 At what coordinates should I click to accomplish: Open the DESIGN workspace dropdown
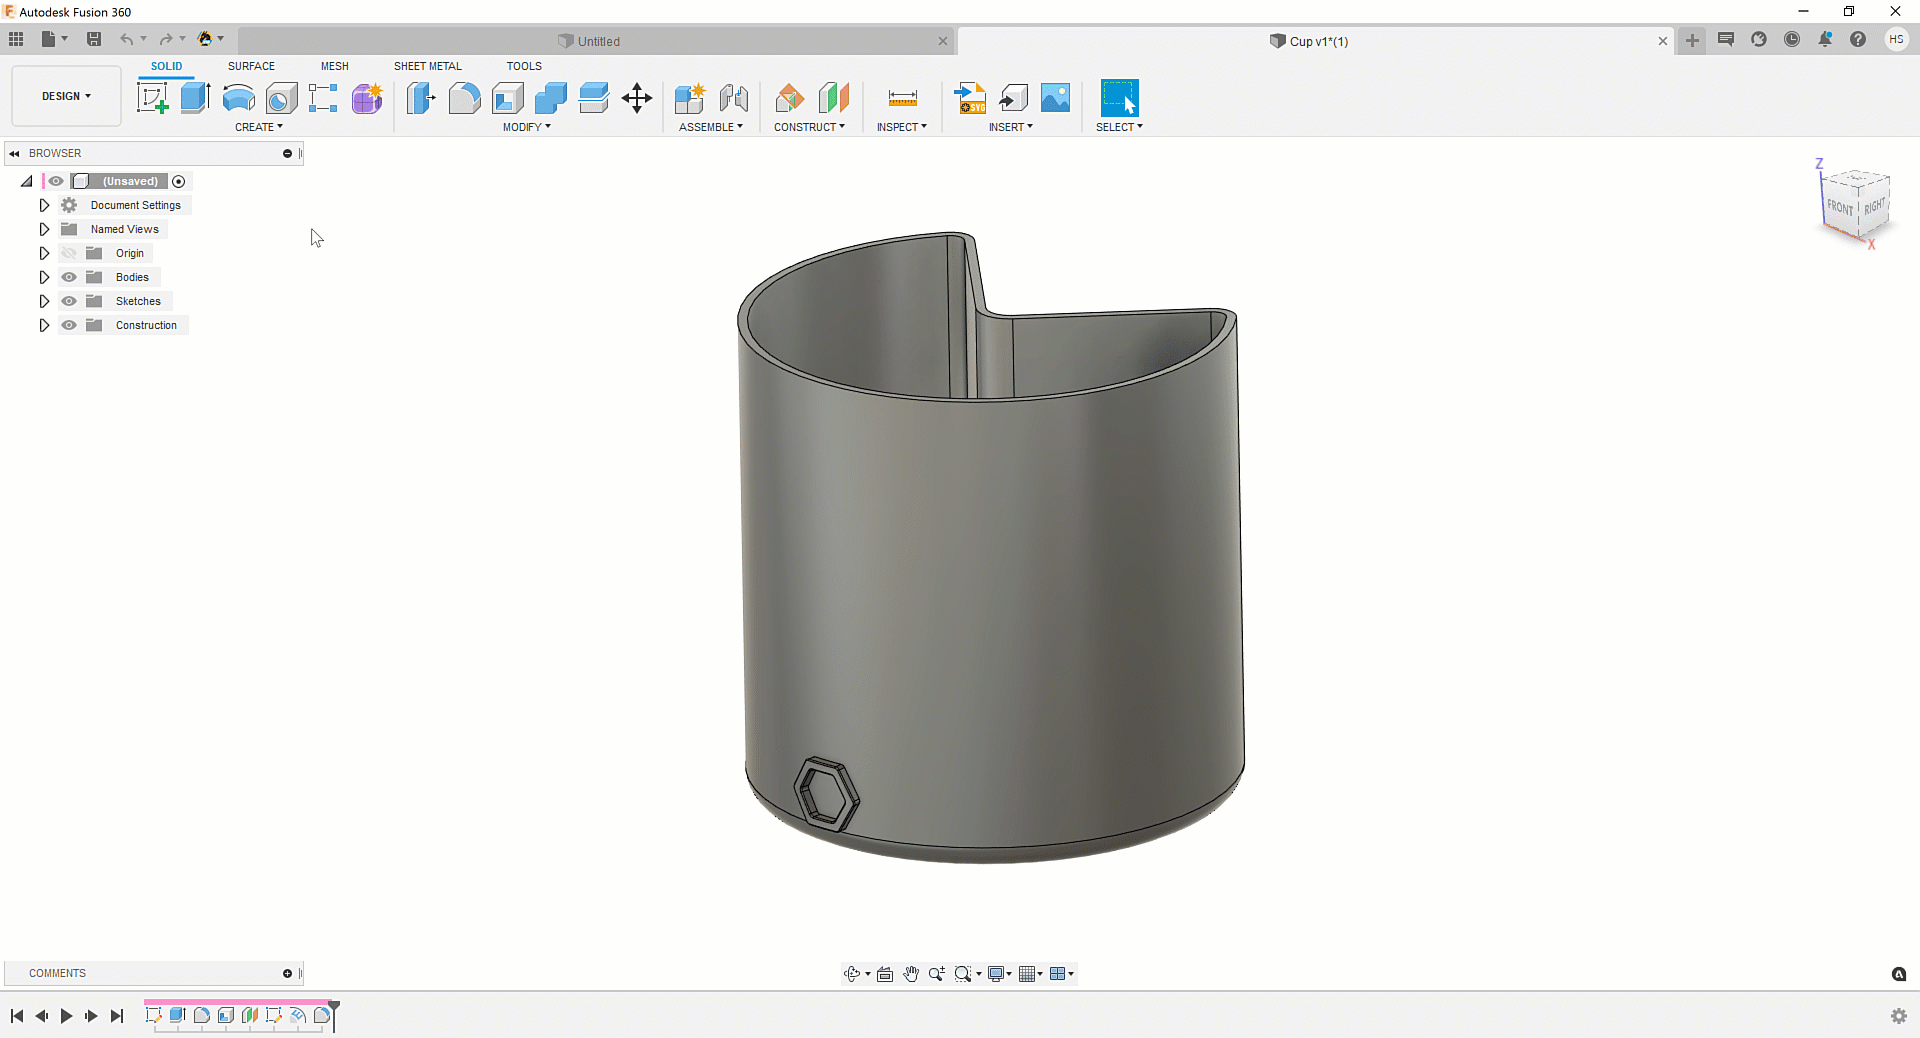(x=66, y=96)
